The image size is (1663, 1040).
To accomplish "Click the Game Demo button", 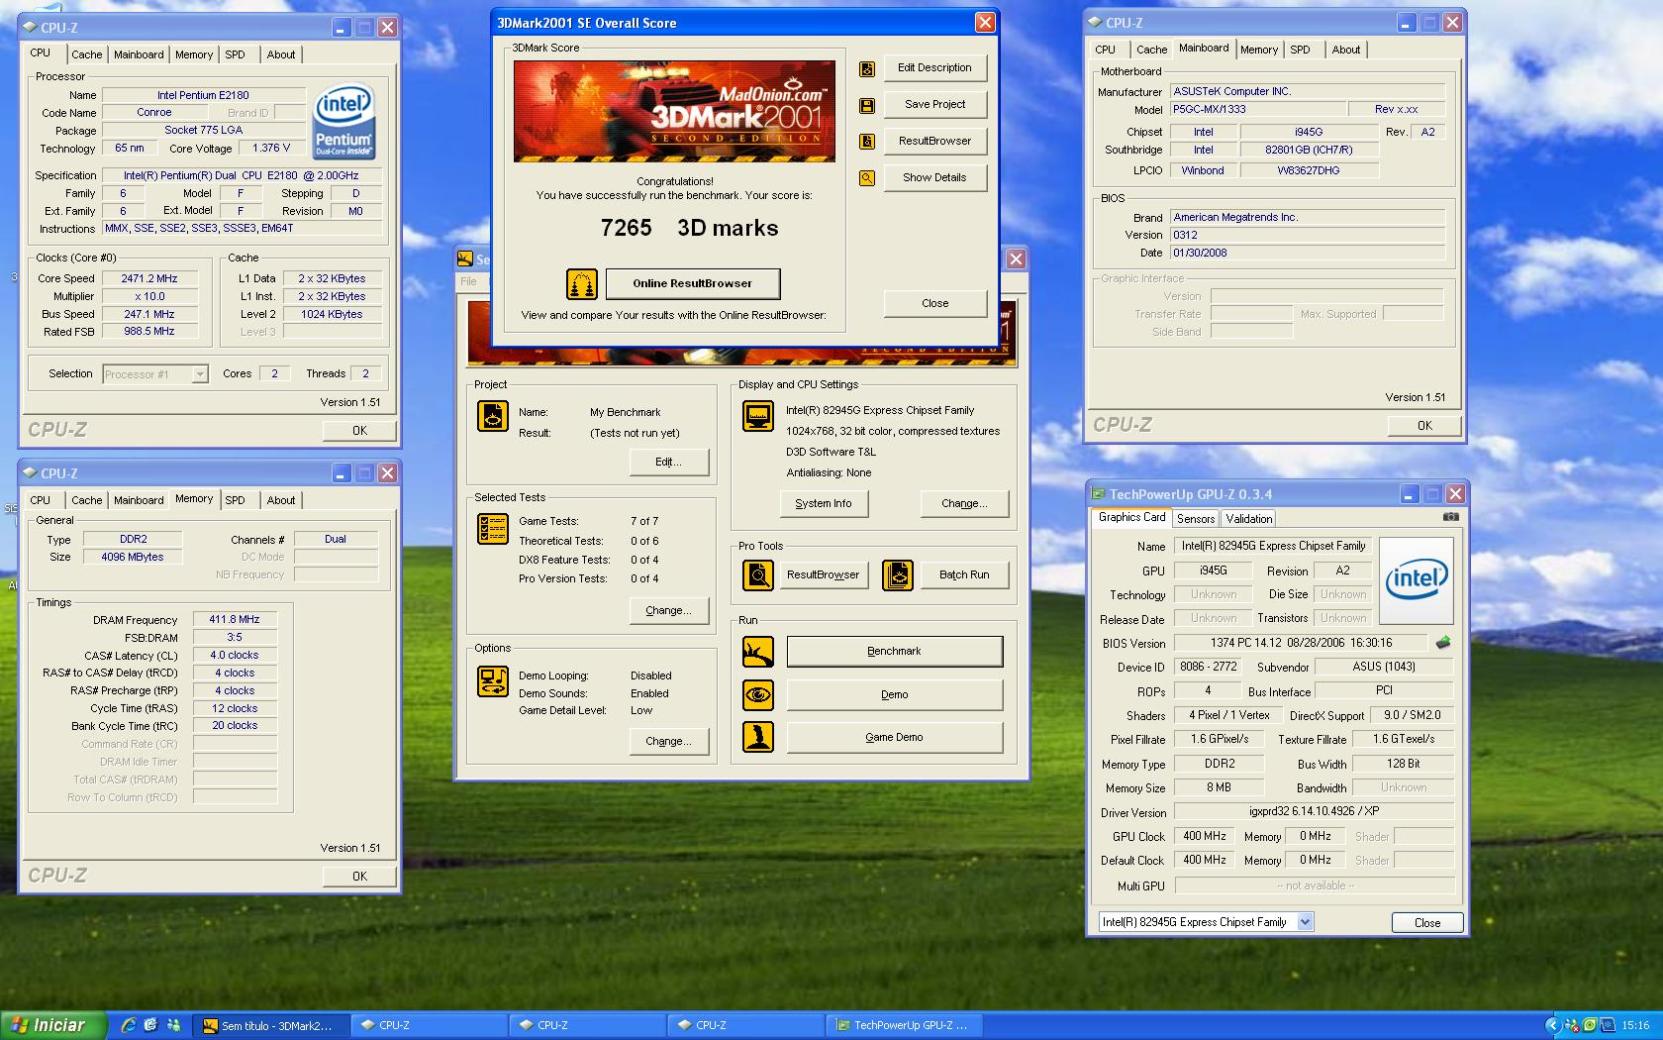I will [894, 737].
